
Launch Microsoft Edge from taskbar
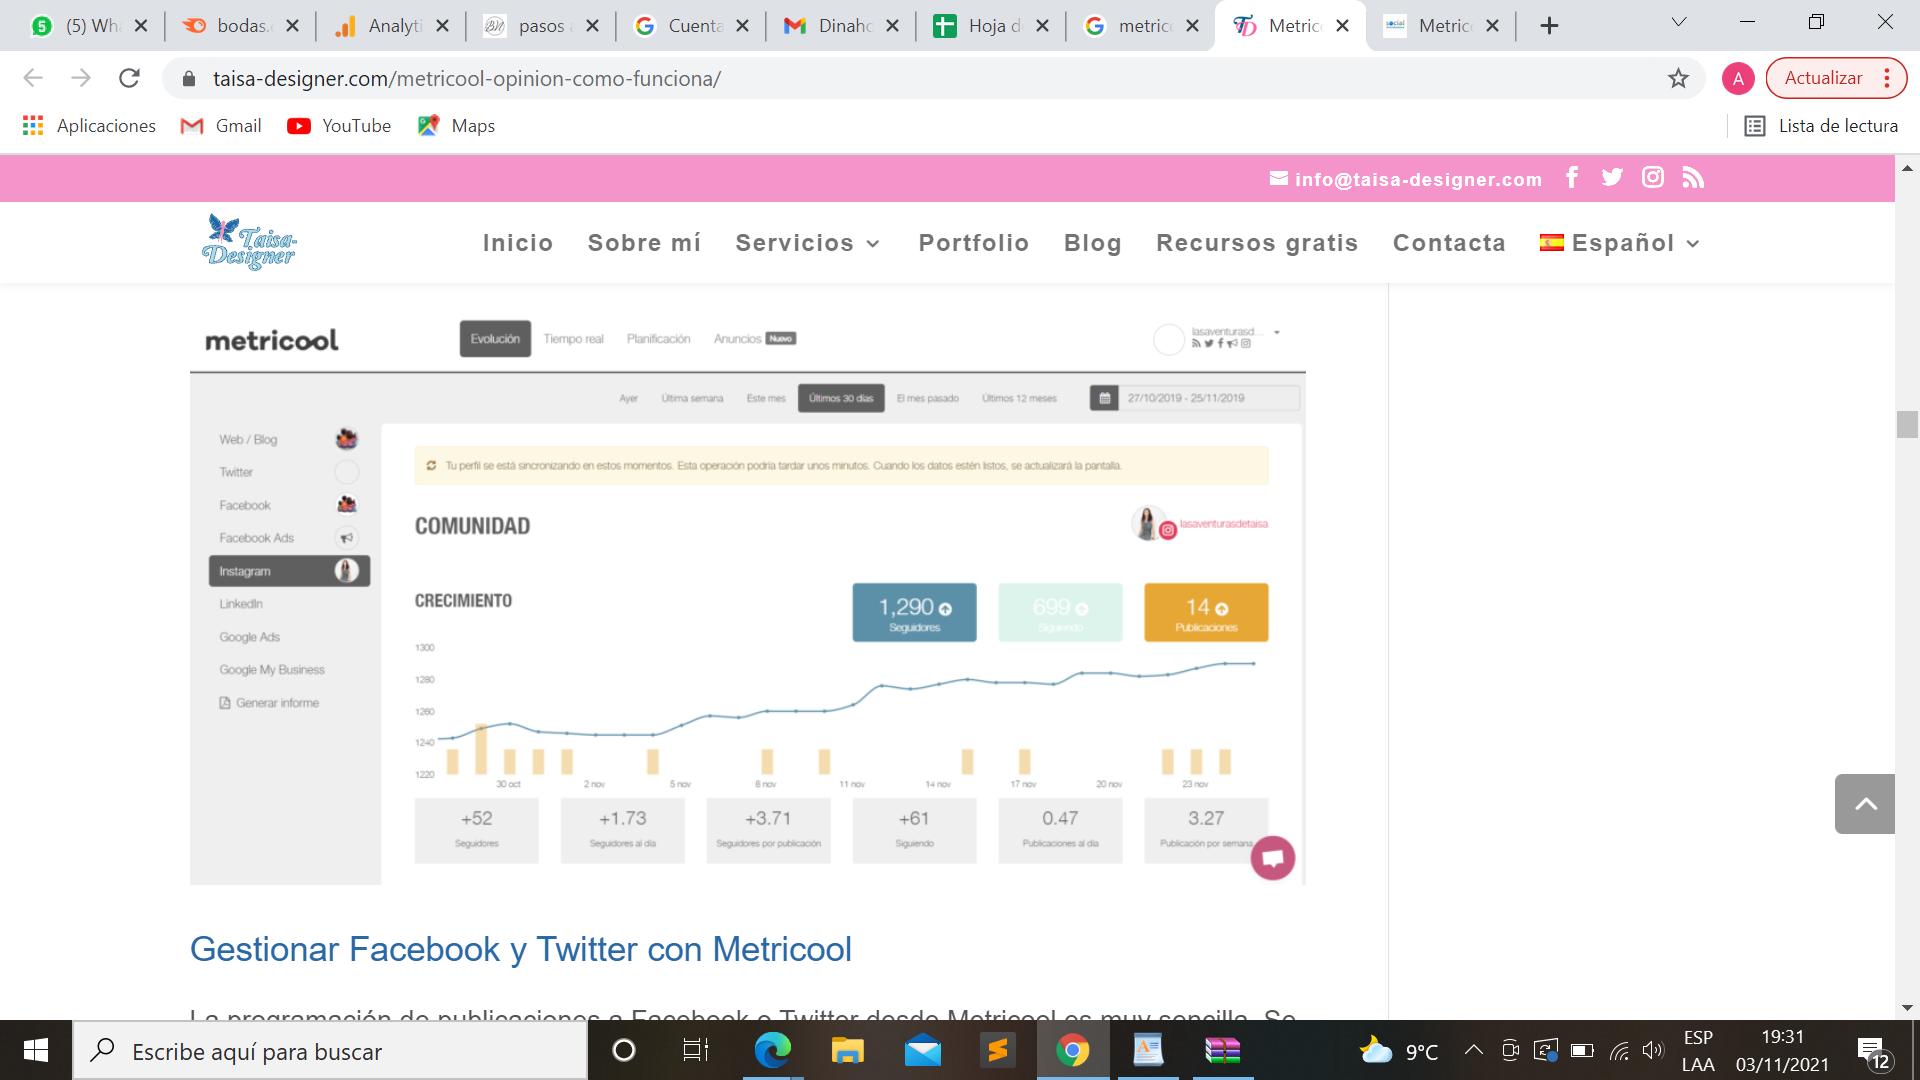coord(772,1051)
